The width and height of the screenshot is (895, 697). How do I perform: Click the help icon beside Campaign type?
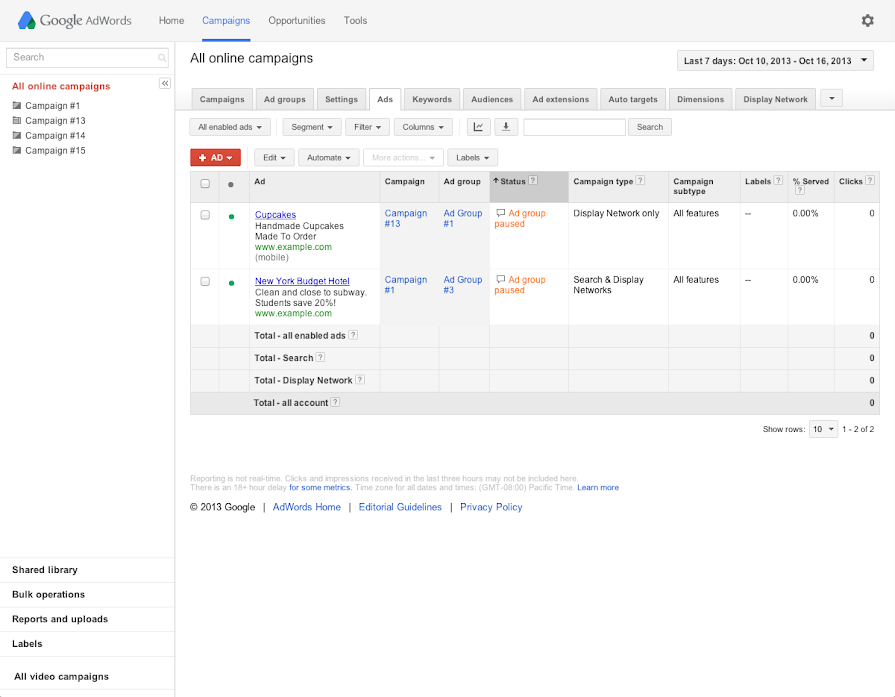click(640, 181)
